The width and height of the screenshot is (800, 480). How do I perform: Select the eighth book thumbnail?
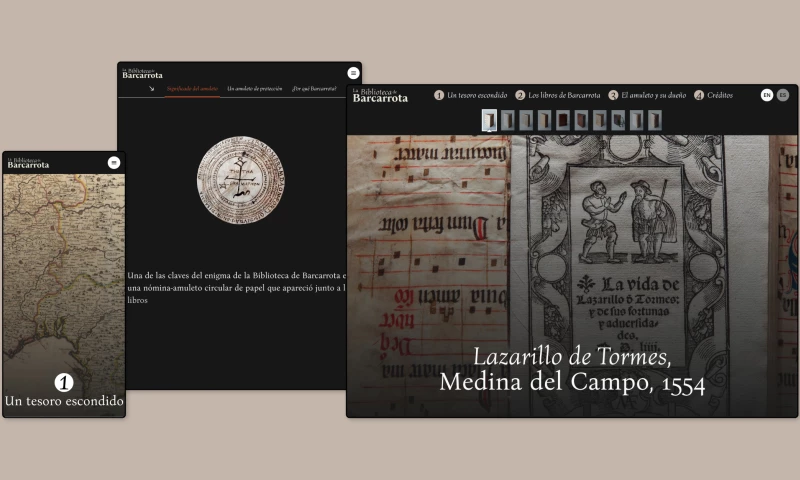[618, 121]
